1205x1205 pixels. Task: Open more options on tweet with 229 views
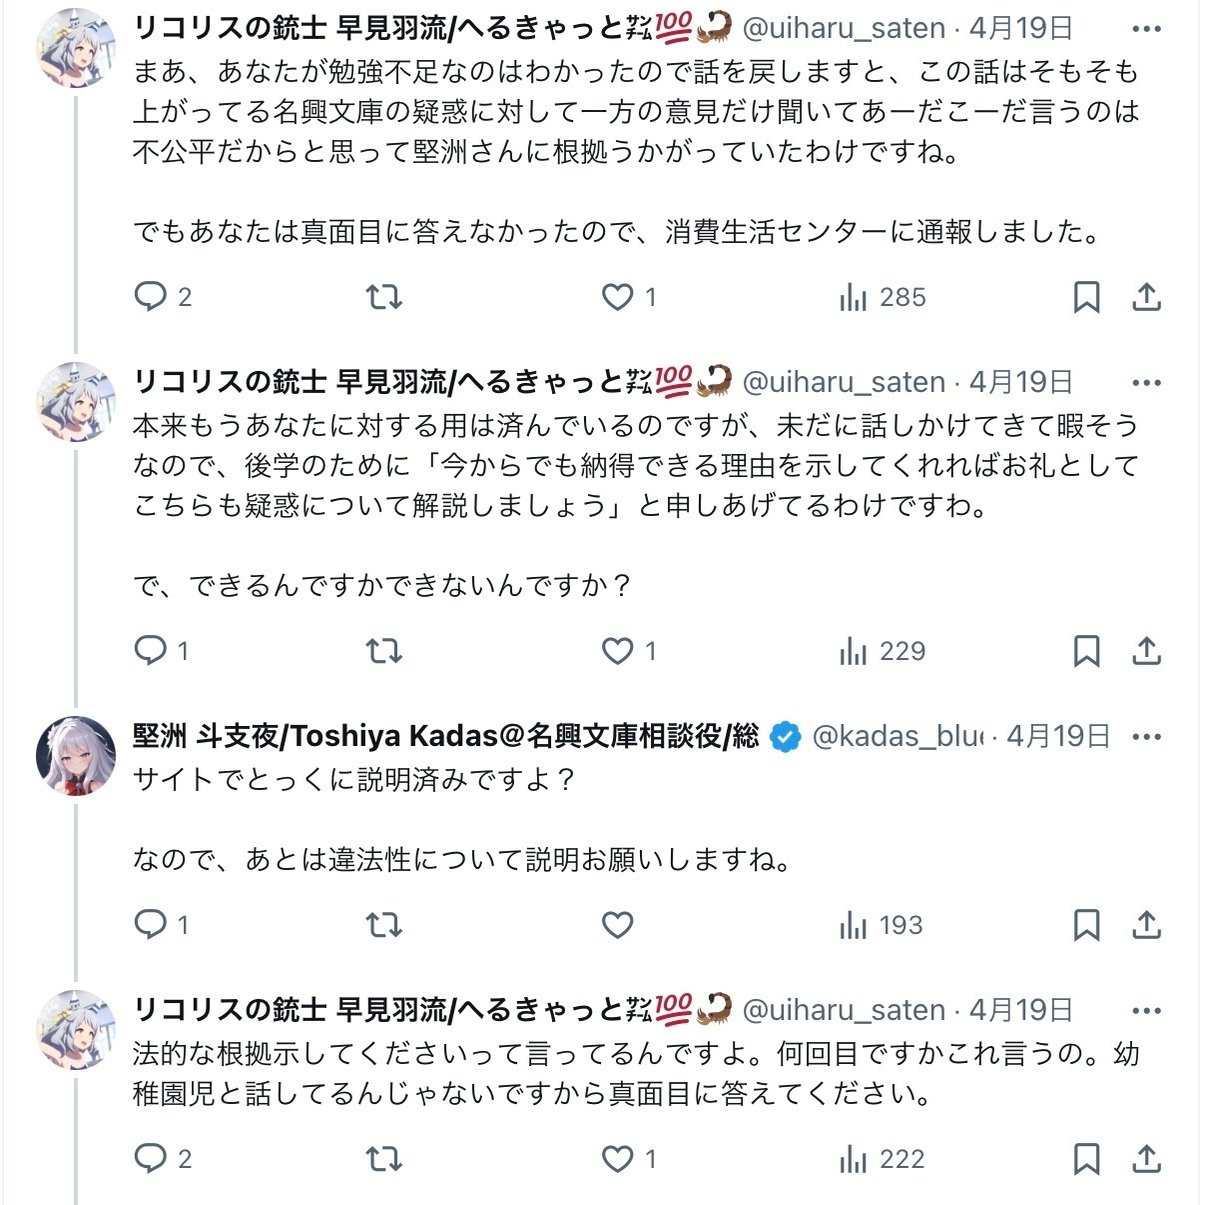pyautogui.click(x=1146, y=383)
